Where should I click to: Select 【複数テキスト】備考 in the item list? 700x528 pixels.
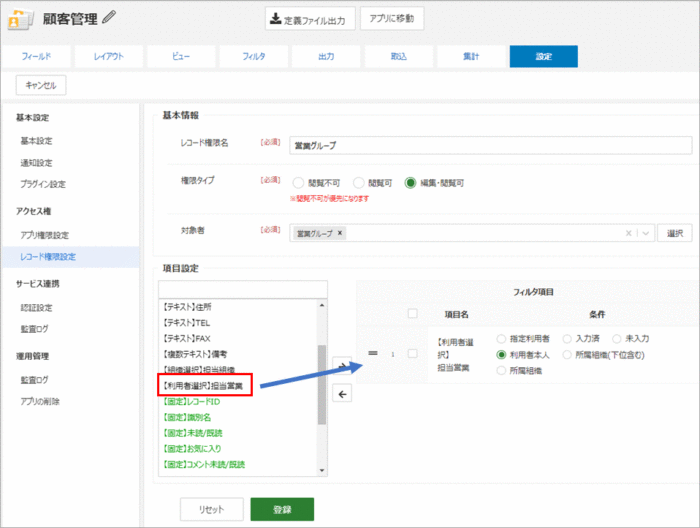[x=195, y=354]
